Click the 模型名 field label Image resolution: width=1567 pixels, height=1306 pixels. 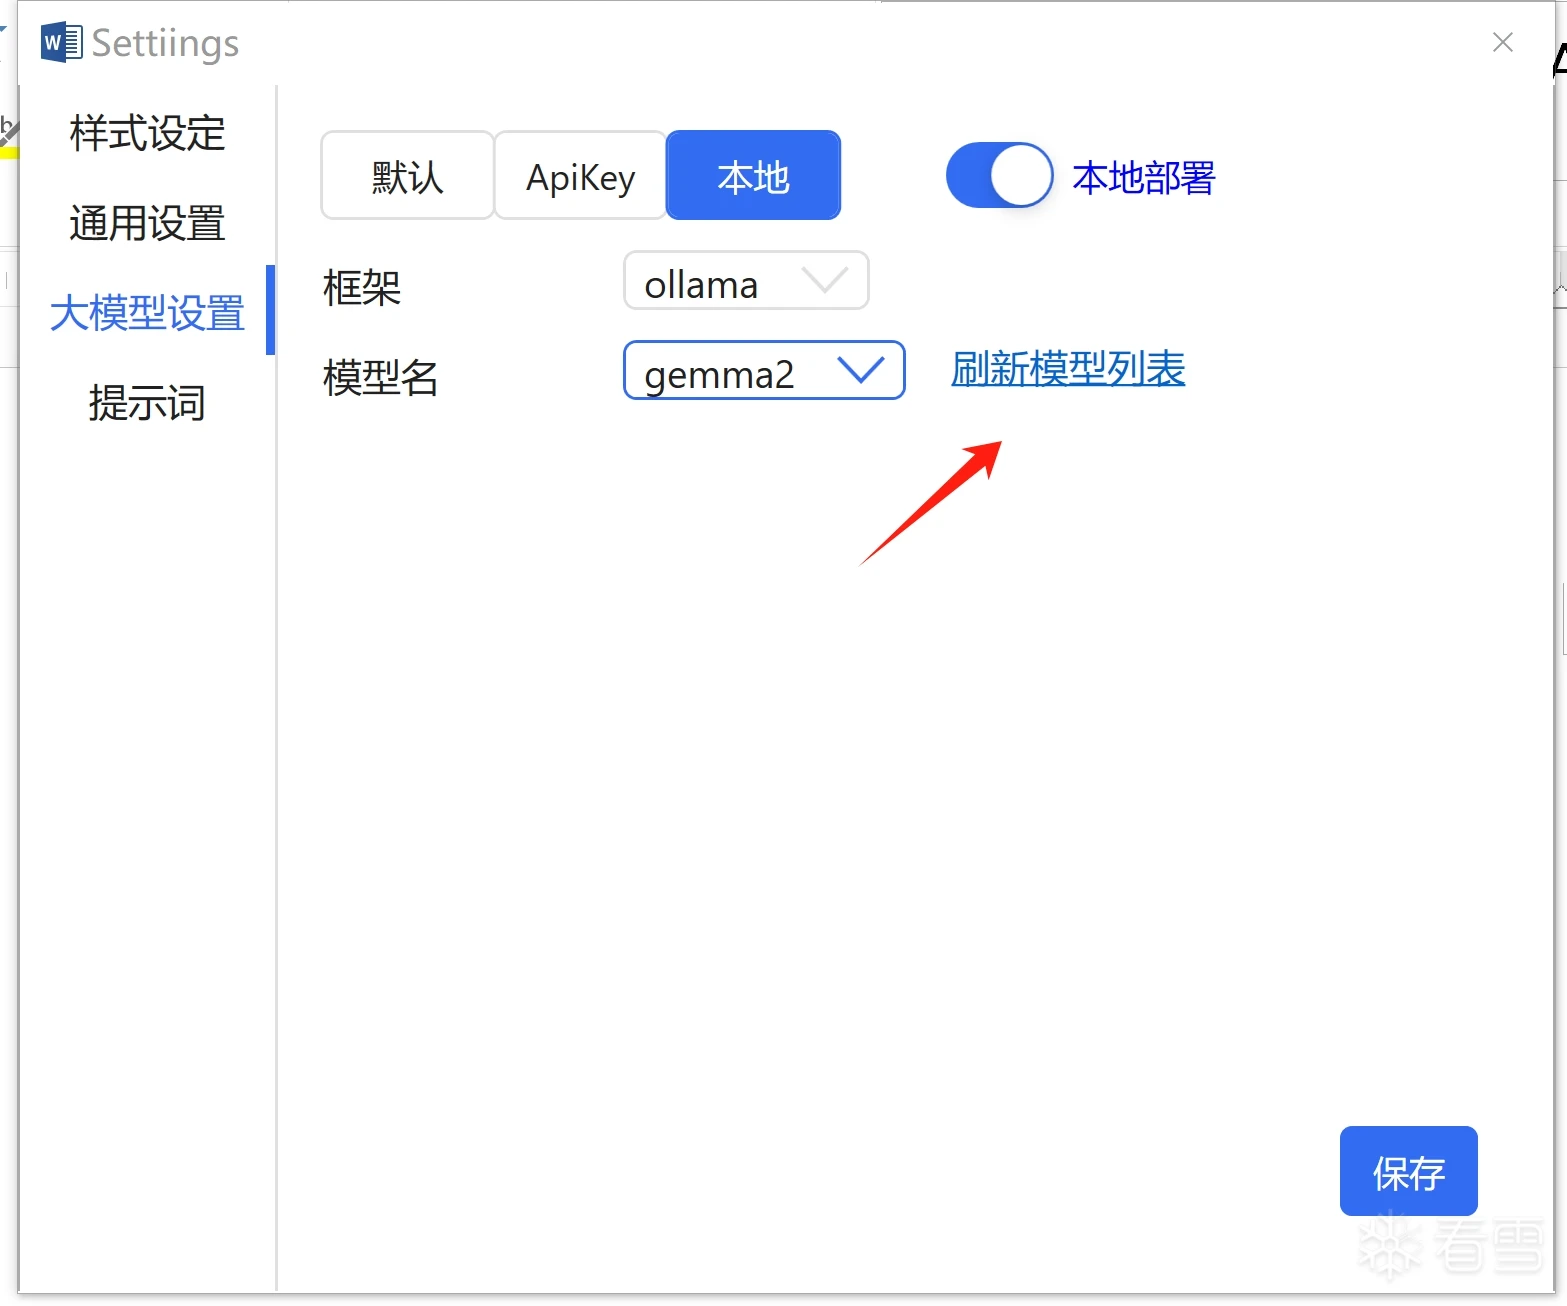click(381, 378)
